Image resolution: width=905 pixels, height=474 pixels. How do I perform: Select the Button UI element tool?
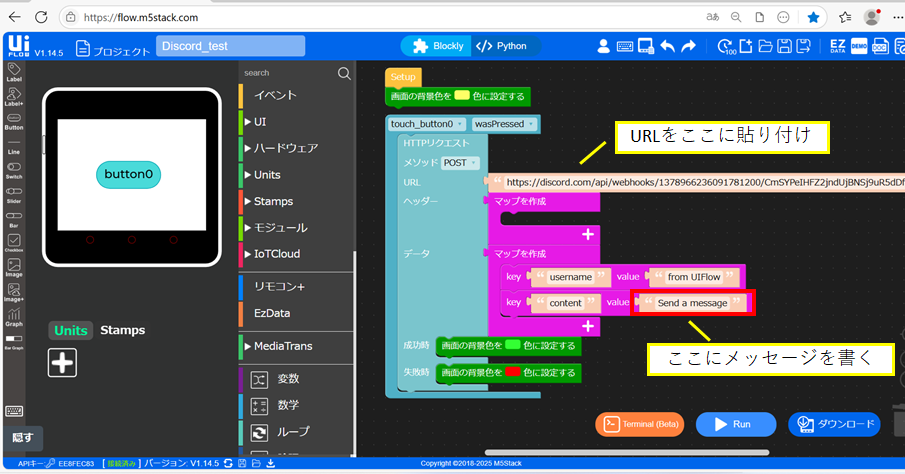coord(14,121)
